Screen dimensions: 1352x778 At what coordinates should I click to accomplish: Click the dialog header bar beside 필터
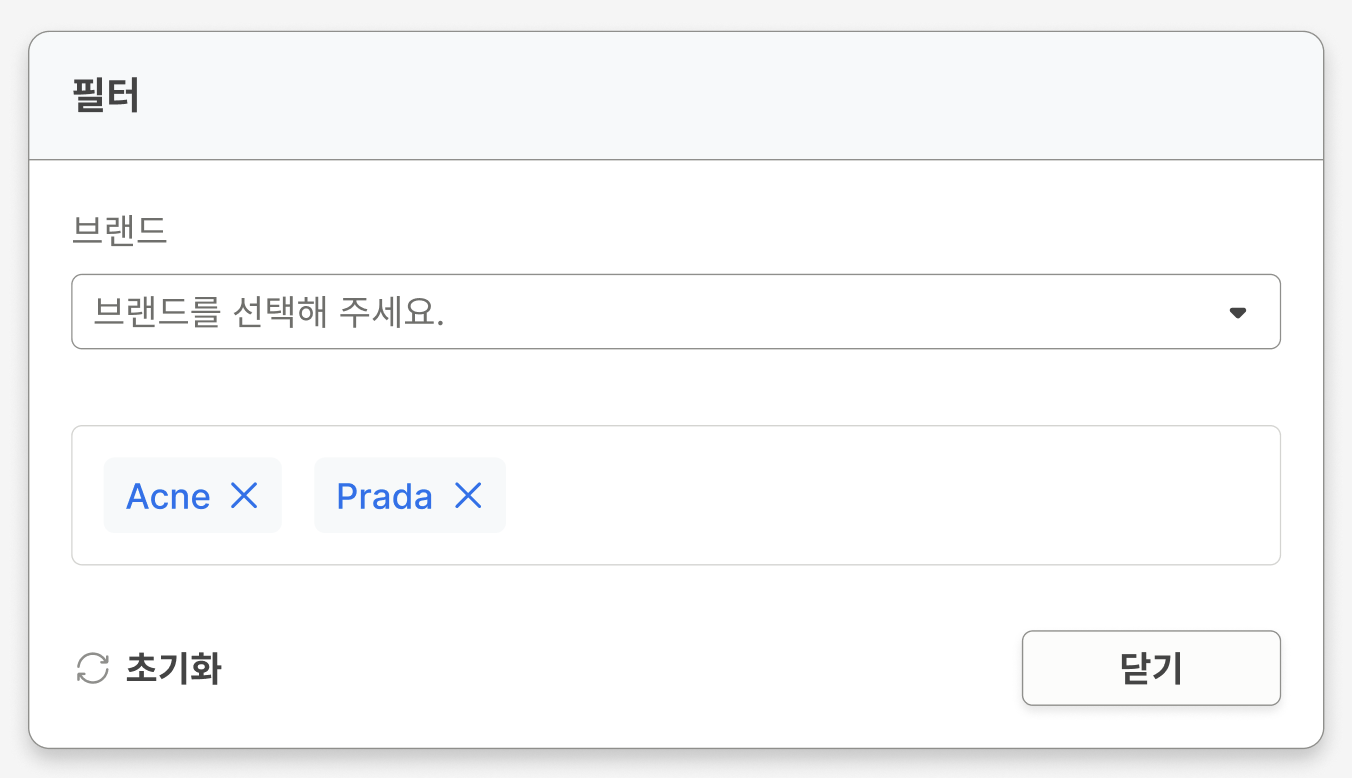click(x=700, y=97)
